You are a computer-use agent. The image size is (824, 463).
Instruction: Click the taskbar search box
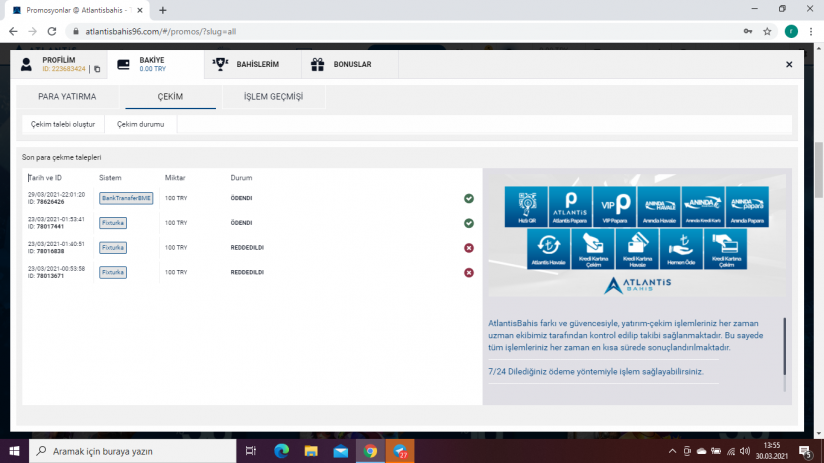[x=132, y=451]
